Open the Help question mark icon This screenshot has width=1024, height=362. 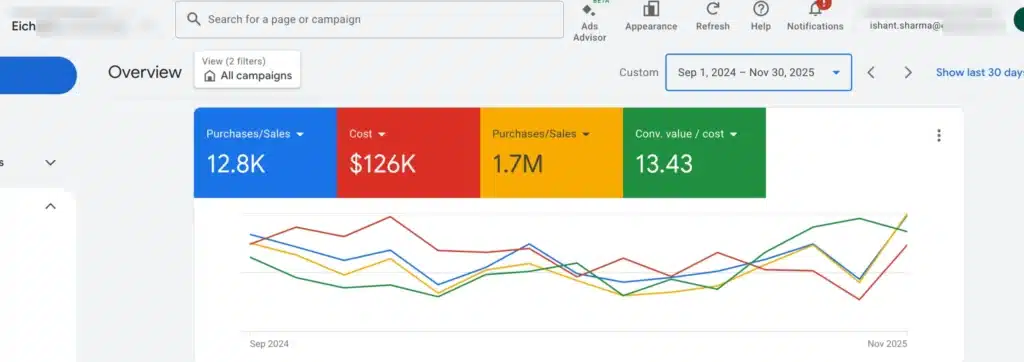coord(760,9)
